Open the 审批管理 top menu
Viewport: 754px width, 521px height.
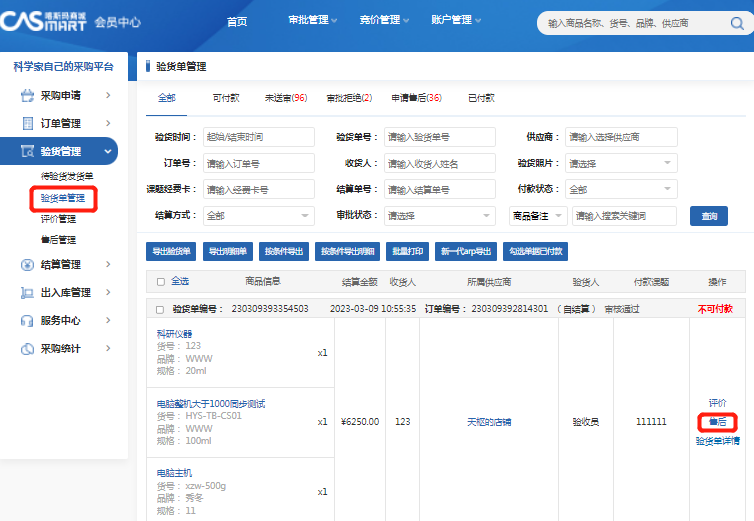[x=312, y=20]
